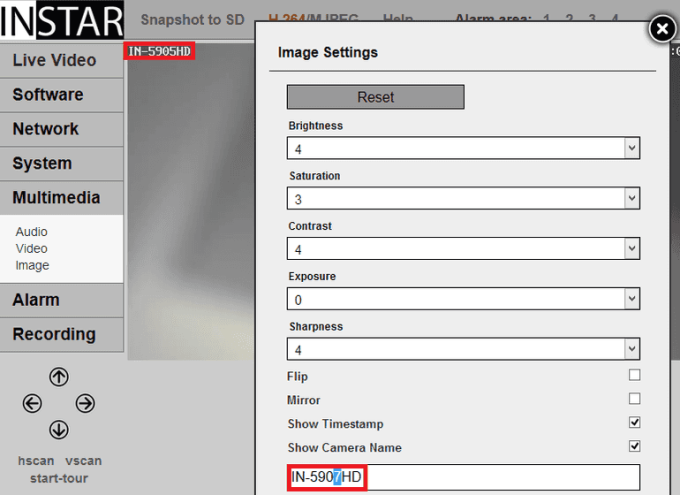The image size is (680, 495).
Task: Toggle the Show Camera Name checkbox
Action: point(634,447)
